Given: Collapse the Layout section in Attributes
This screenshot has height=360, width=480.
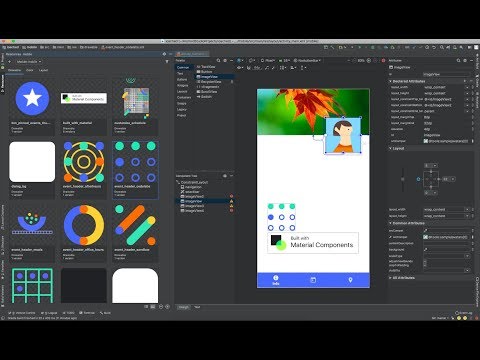Looking at the screenshot, I should (391, 148).
